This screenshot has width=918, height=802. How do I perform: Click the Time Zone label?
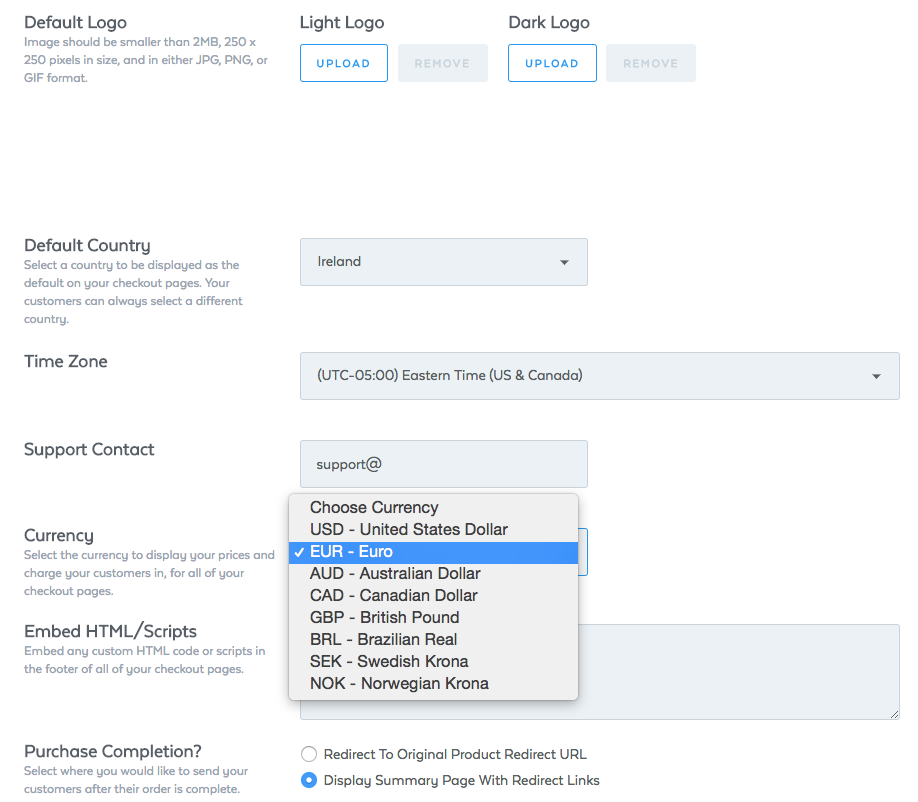66,361
